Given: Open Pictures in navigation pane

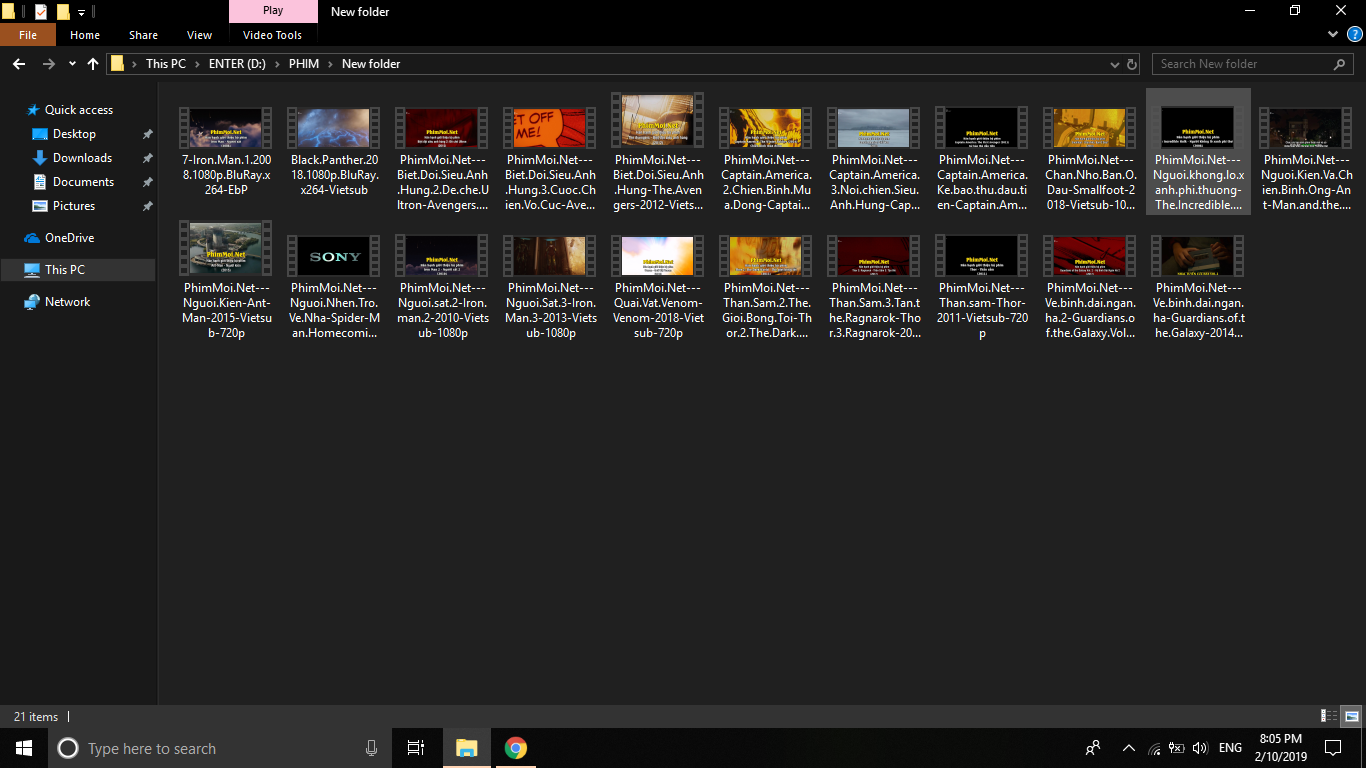Looking at the screenshot, I should tap(74, 206).
